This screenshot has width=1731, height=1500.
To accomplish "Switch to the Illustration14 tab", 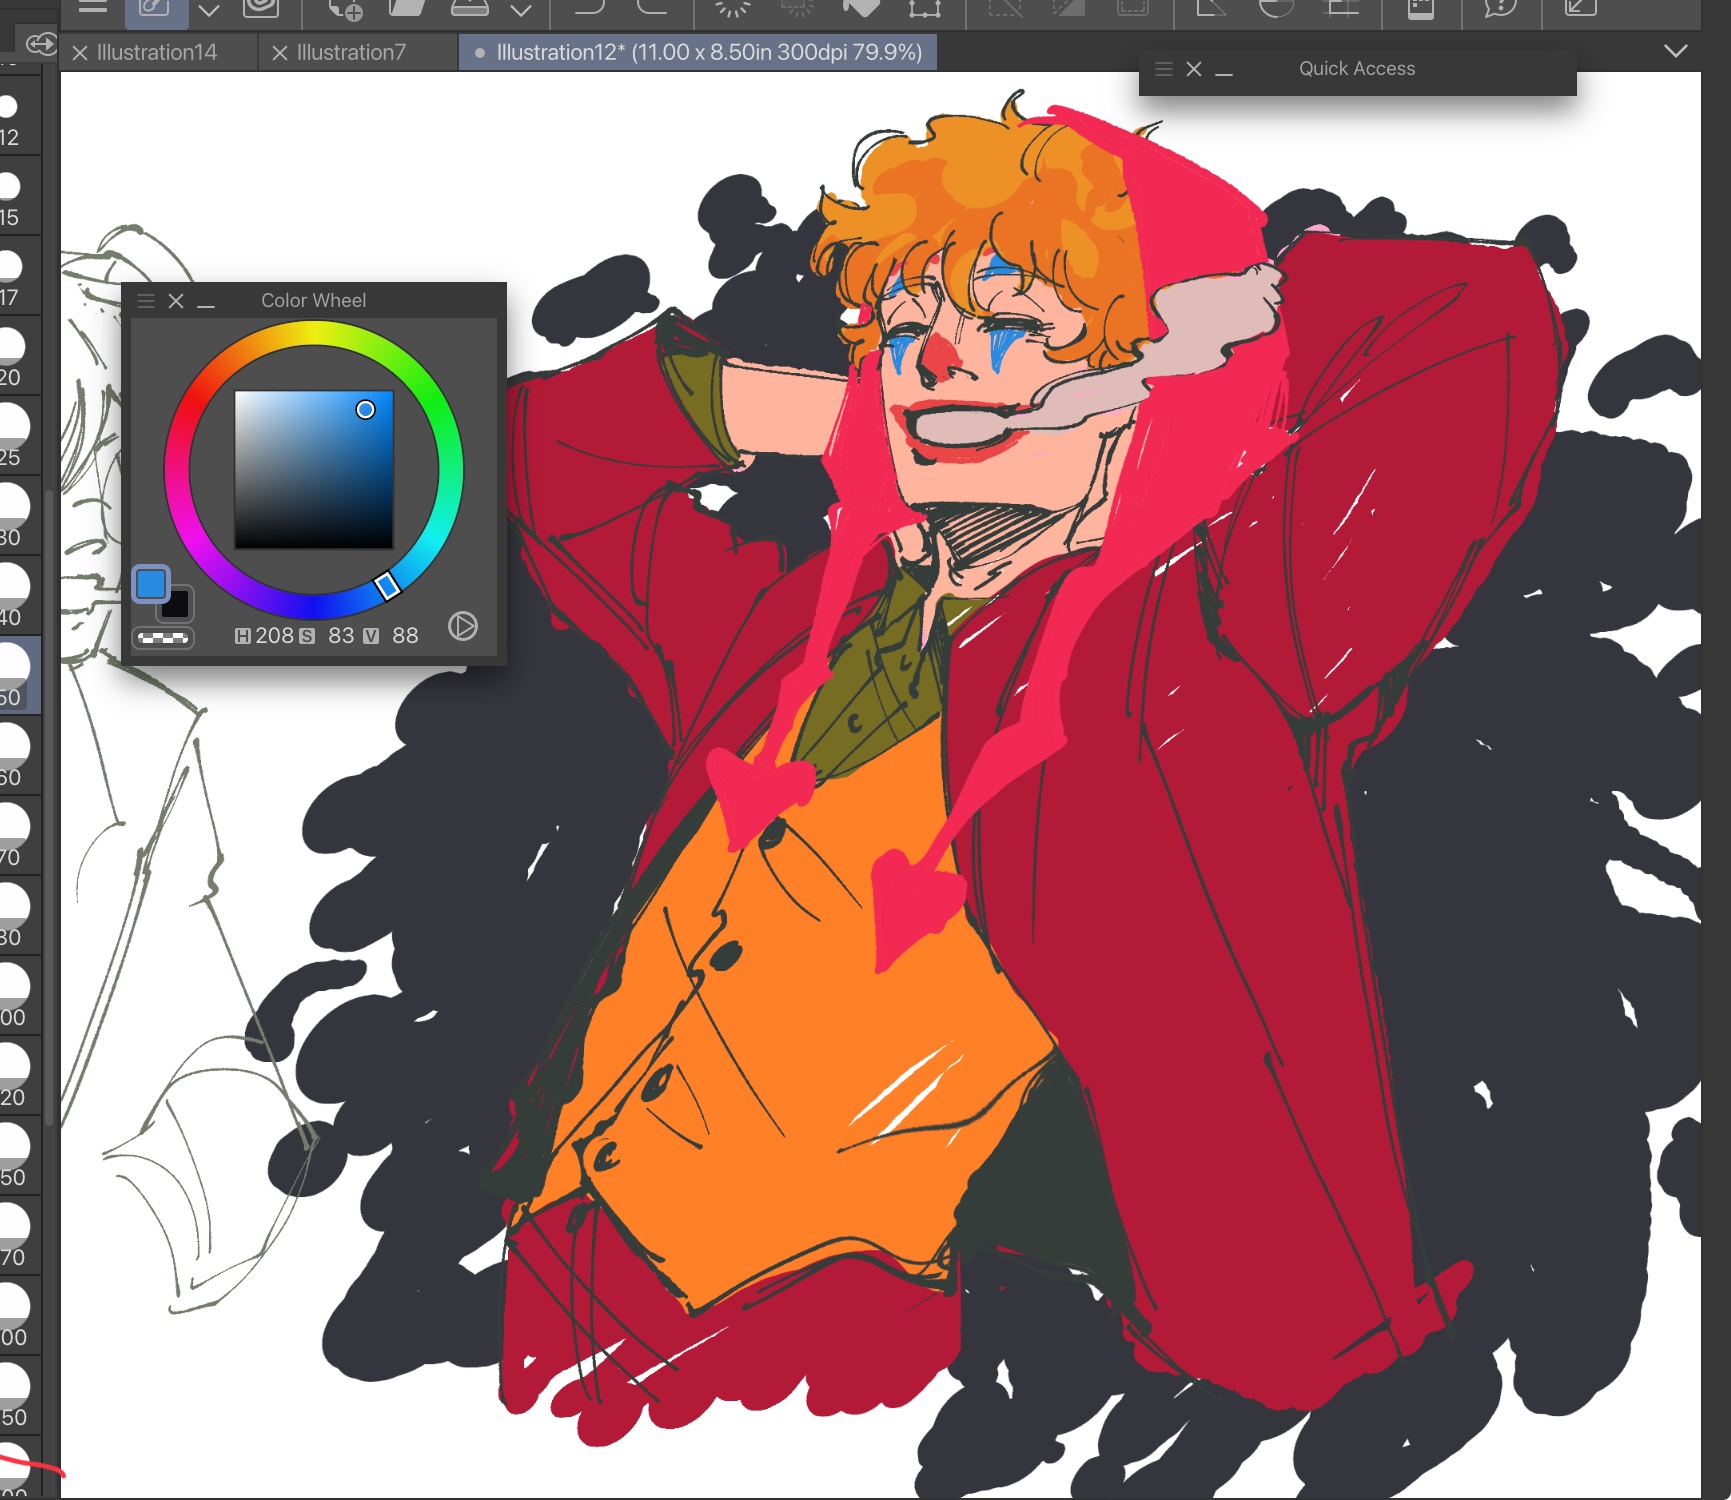I will [157, 52].
